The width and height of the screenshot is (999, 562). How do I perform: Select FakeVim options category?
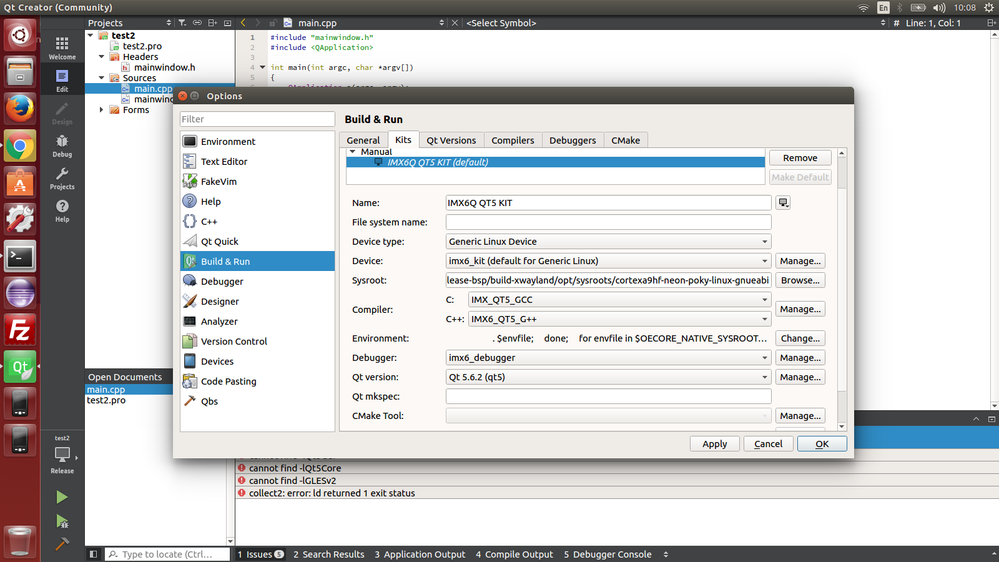point(257,182)
